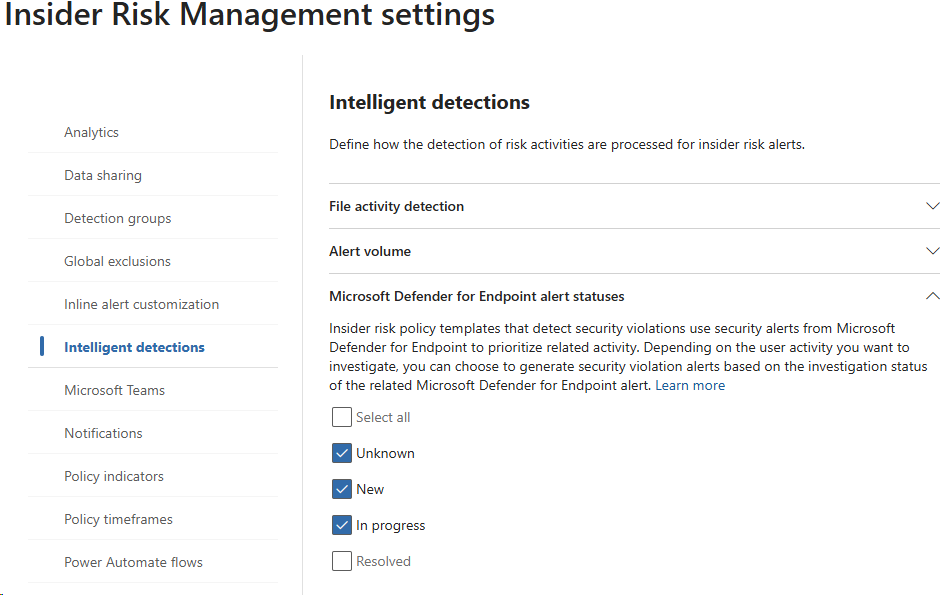
Task: Open Power Automate flows settings
Action: [133, 562]
